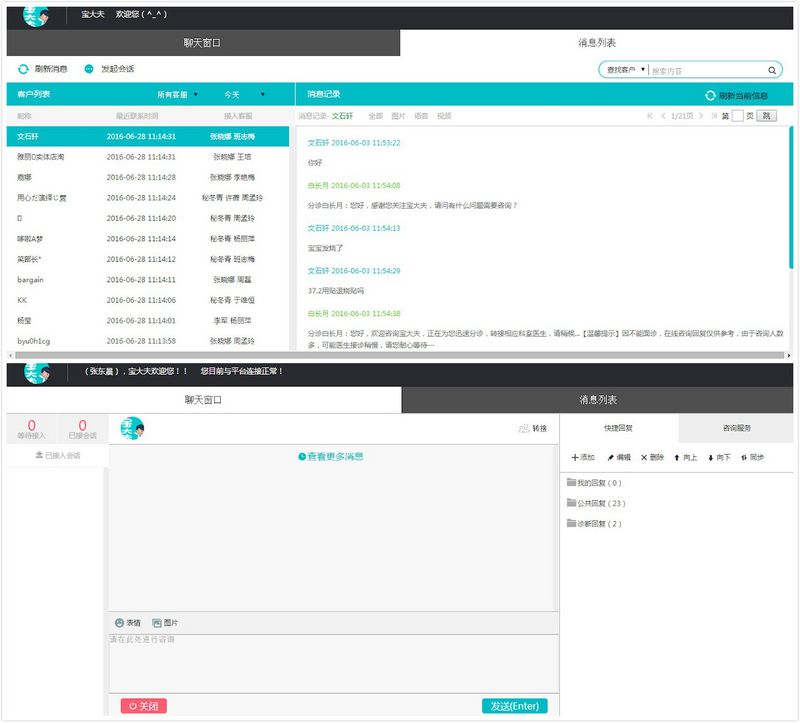Select the 咨询服务 tab
The height and width of the screenshot is (723, 800).
[736, 428]
